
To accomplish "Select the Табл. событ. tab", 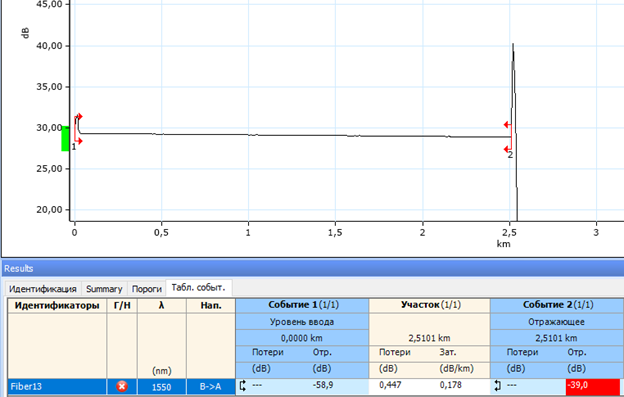I will pyautogui.click(x=198, y=287).
